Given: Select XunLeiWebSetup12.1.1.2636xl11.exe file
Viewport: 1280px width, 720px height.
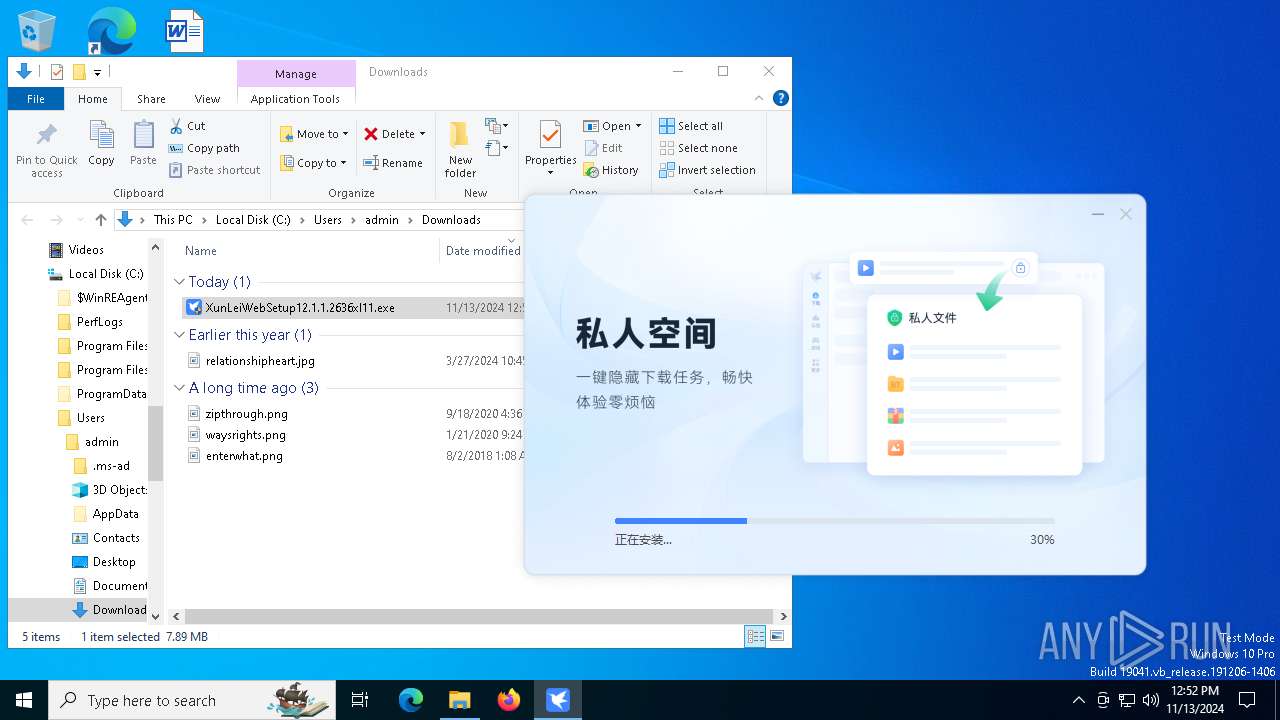Looking at the screenshot, I should 300,308.
